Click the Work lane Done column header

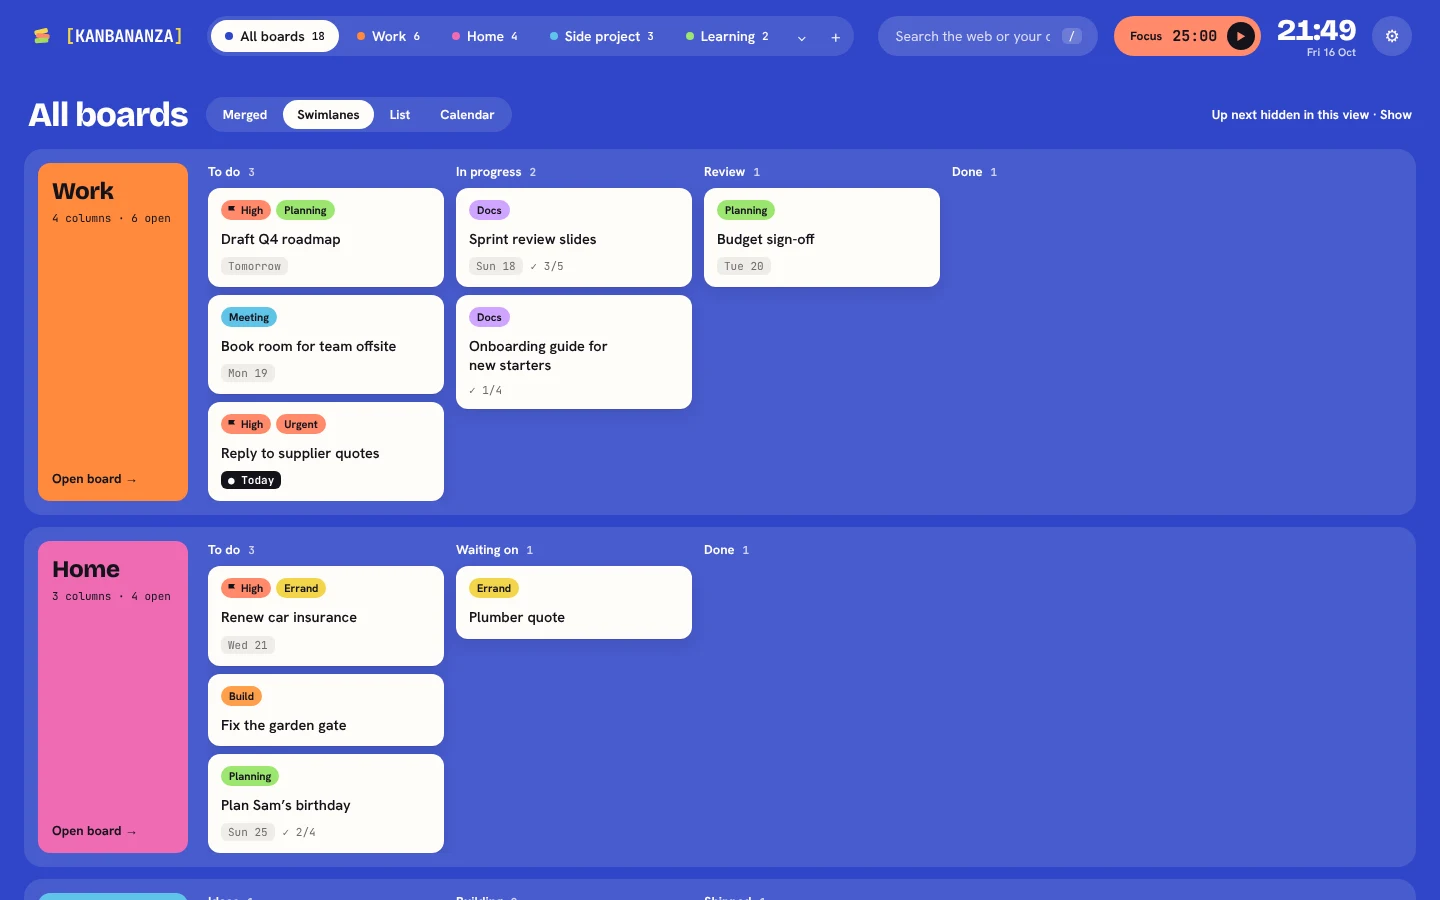[974, 172]
